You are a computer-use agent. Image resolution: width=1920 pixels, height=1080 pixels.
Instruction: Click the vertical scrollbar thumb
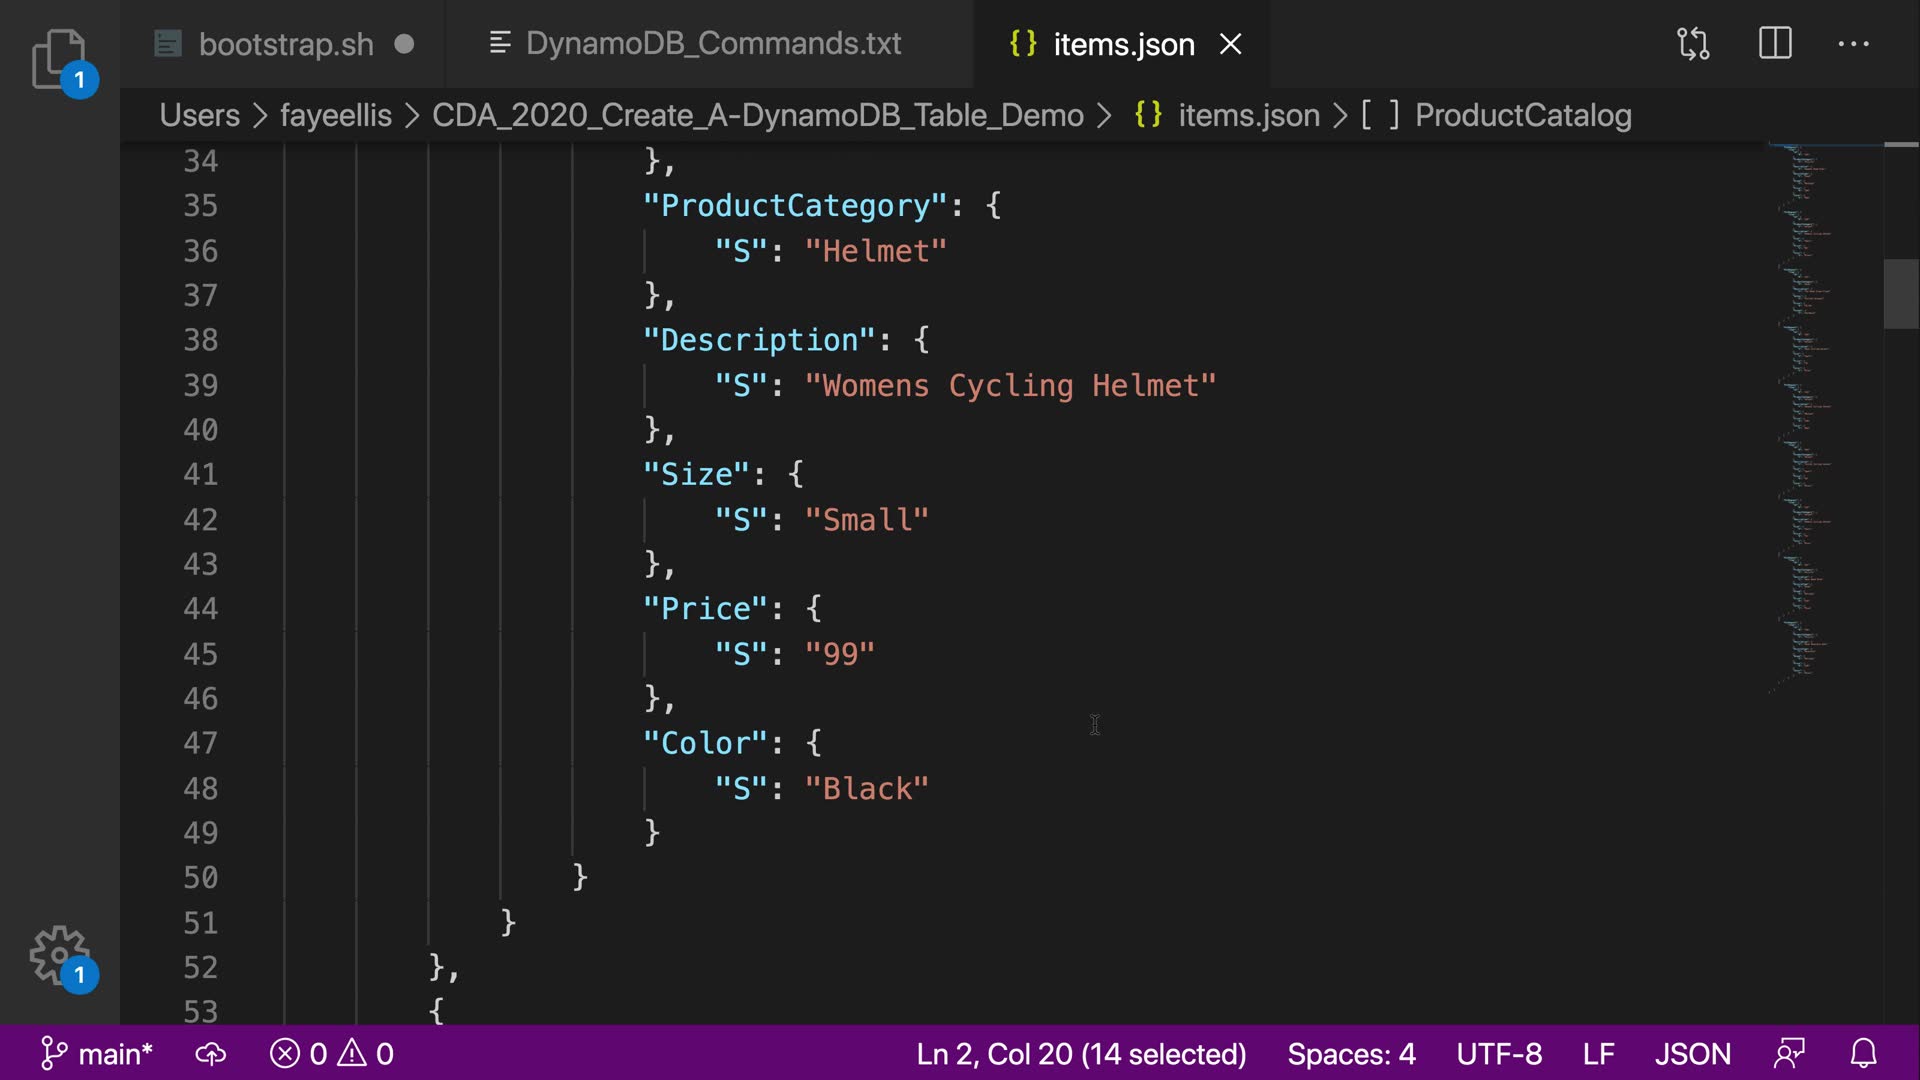[x=1901, y=294]
